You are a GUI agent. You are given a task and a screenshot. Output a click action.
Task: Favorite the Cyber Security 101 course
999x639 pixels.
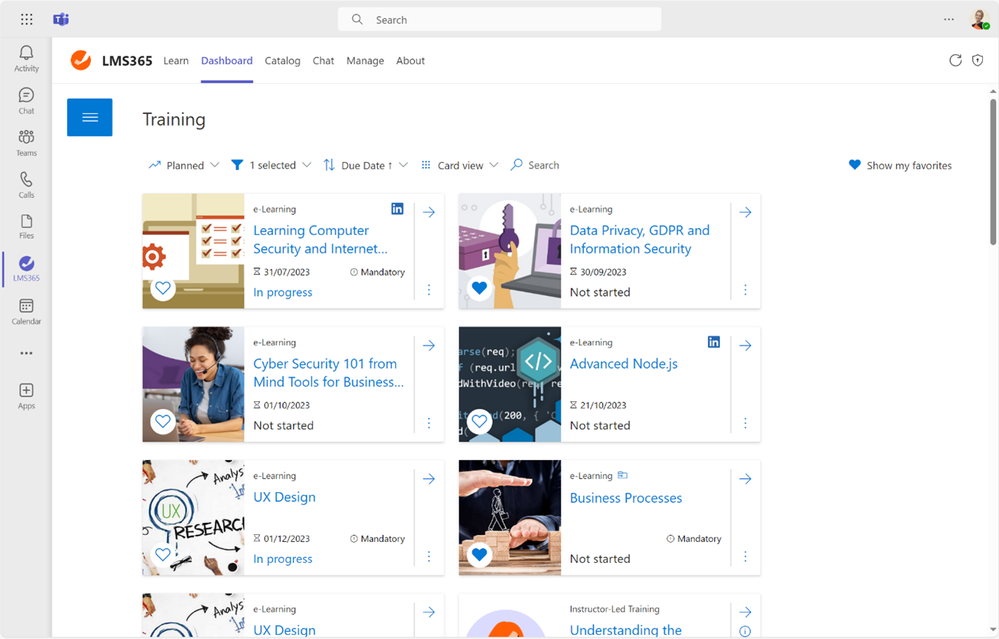click(163, 421)
